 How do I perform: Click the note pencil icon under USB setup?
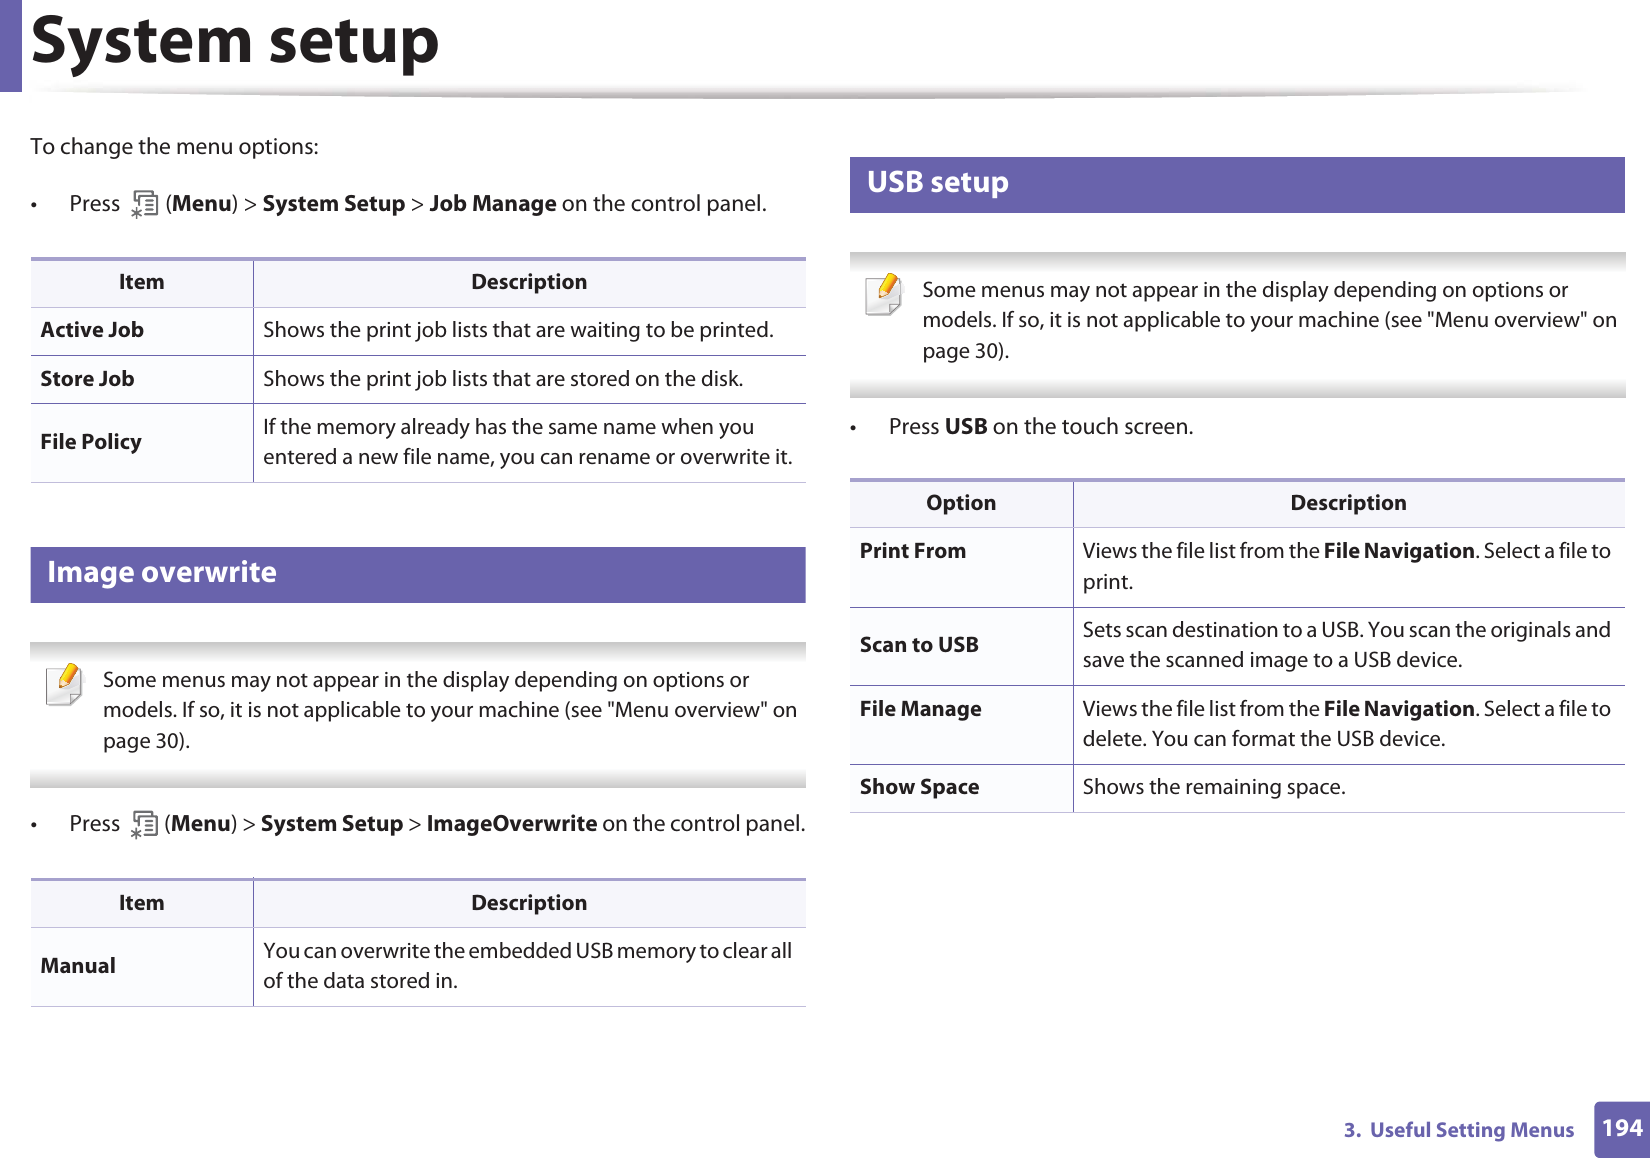tap(884, 294)
